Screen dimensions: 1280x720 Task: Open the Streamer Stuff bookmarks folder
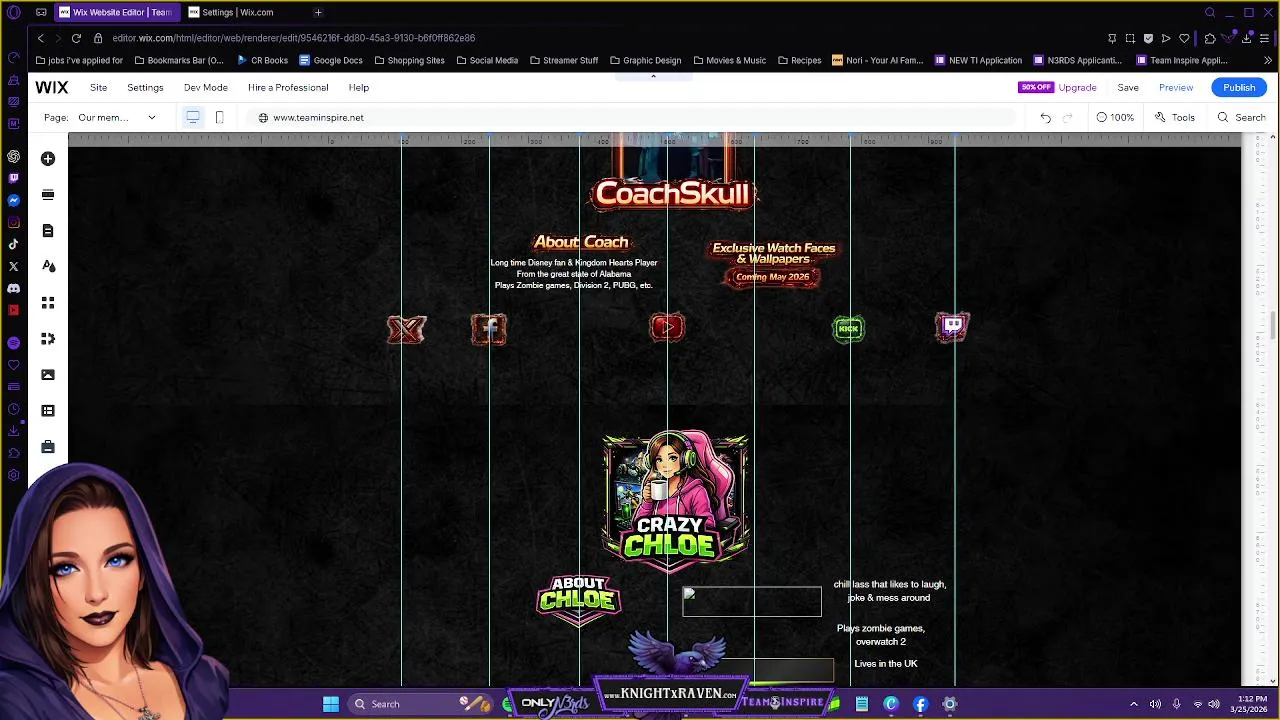(563, 60)
